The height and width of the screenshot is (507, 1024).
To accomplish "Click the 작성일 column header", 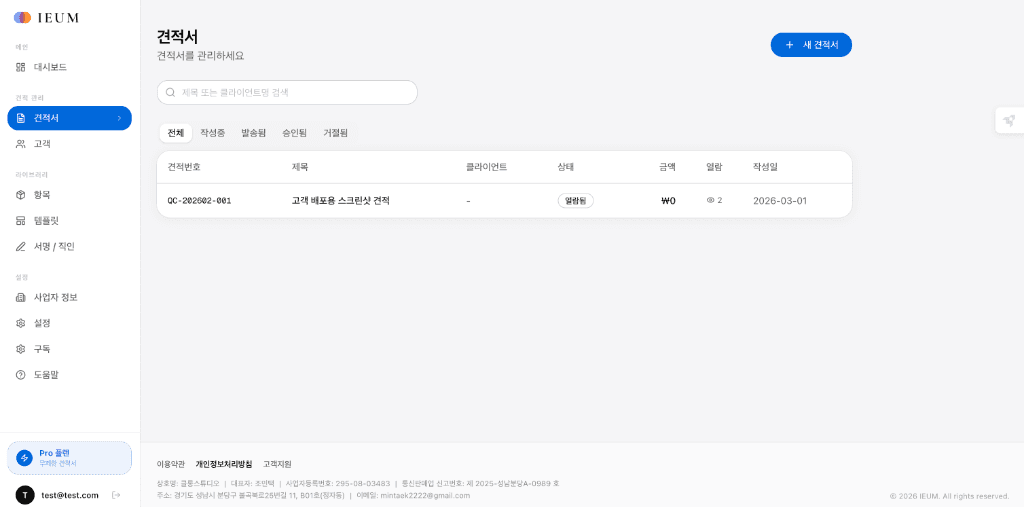I will 765,167.
